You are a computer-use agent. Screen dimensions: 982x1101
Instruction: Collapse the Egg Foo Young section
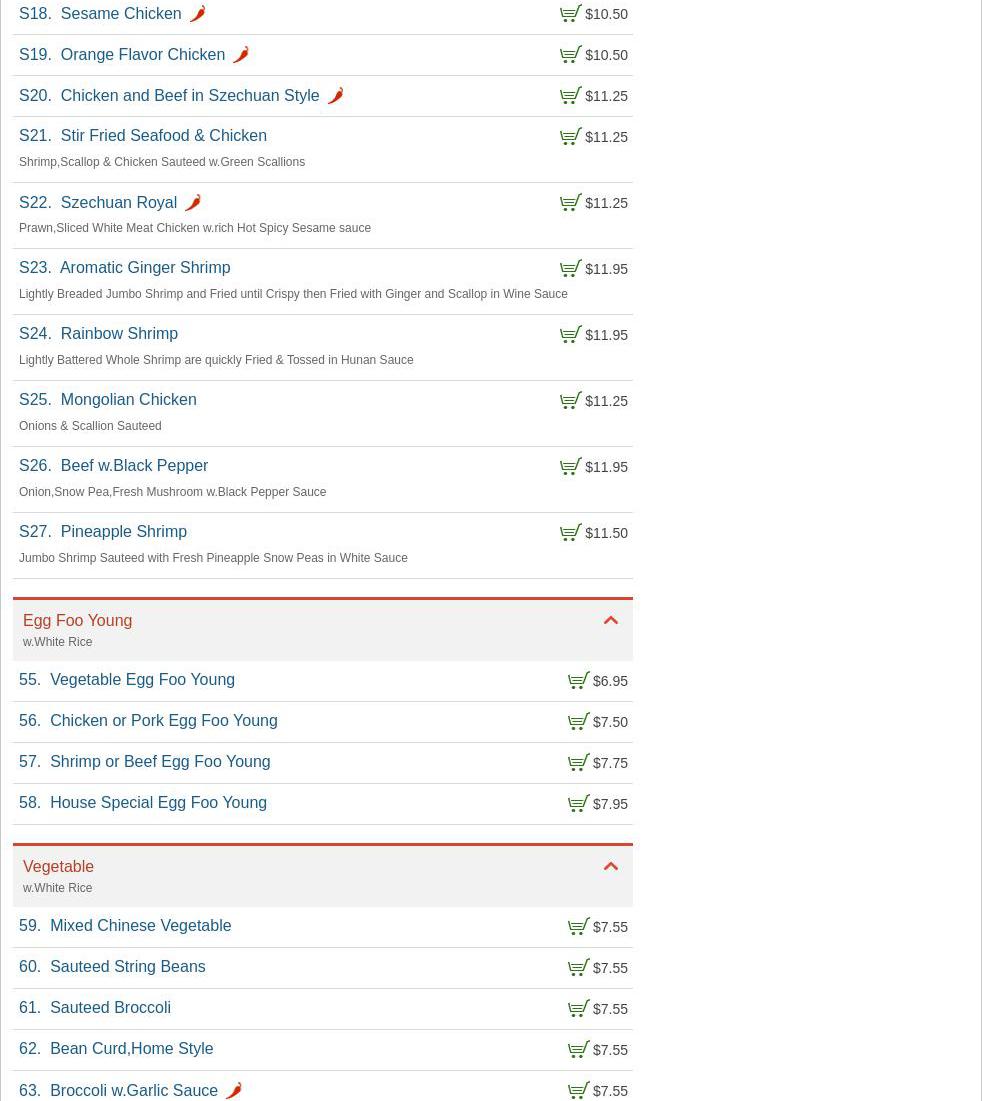(x=610, y=621)
